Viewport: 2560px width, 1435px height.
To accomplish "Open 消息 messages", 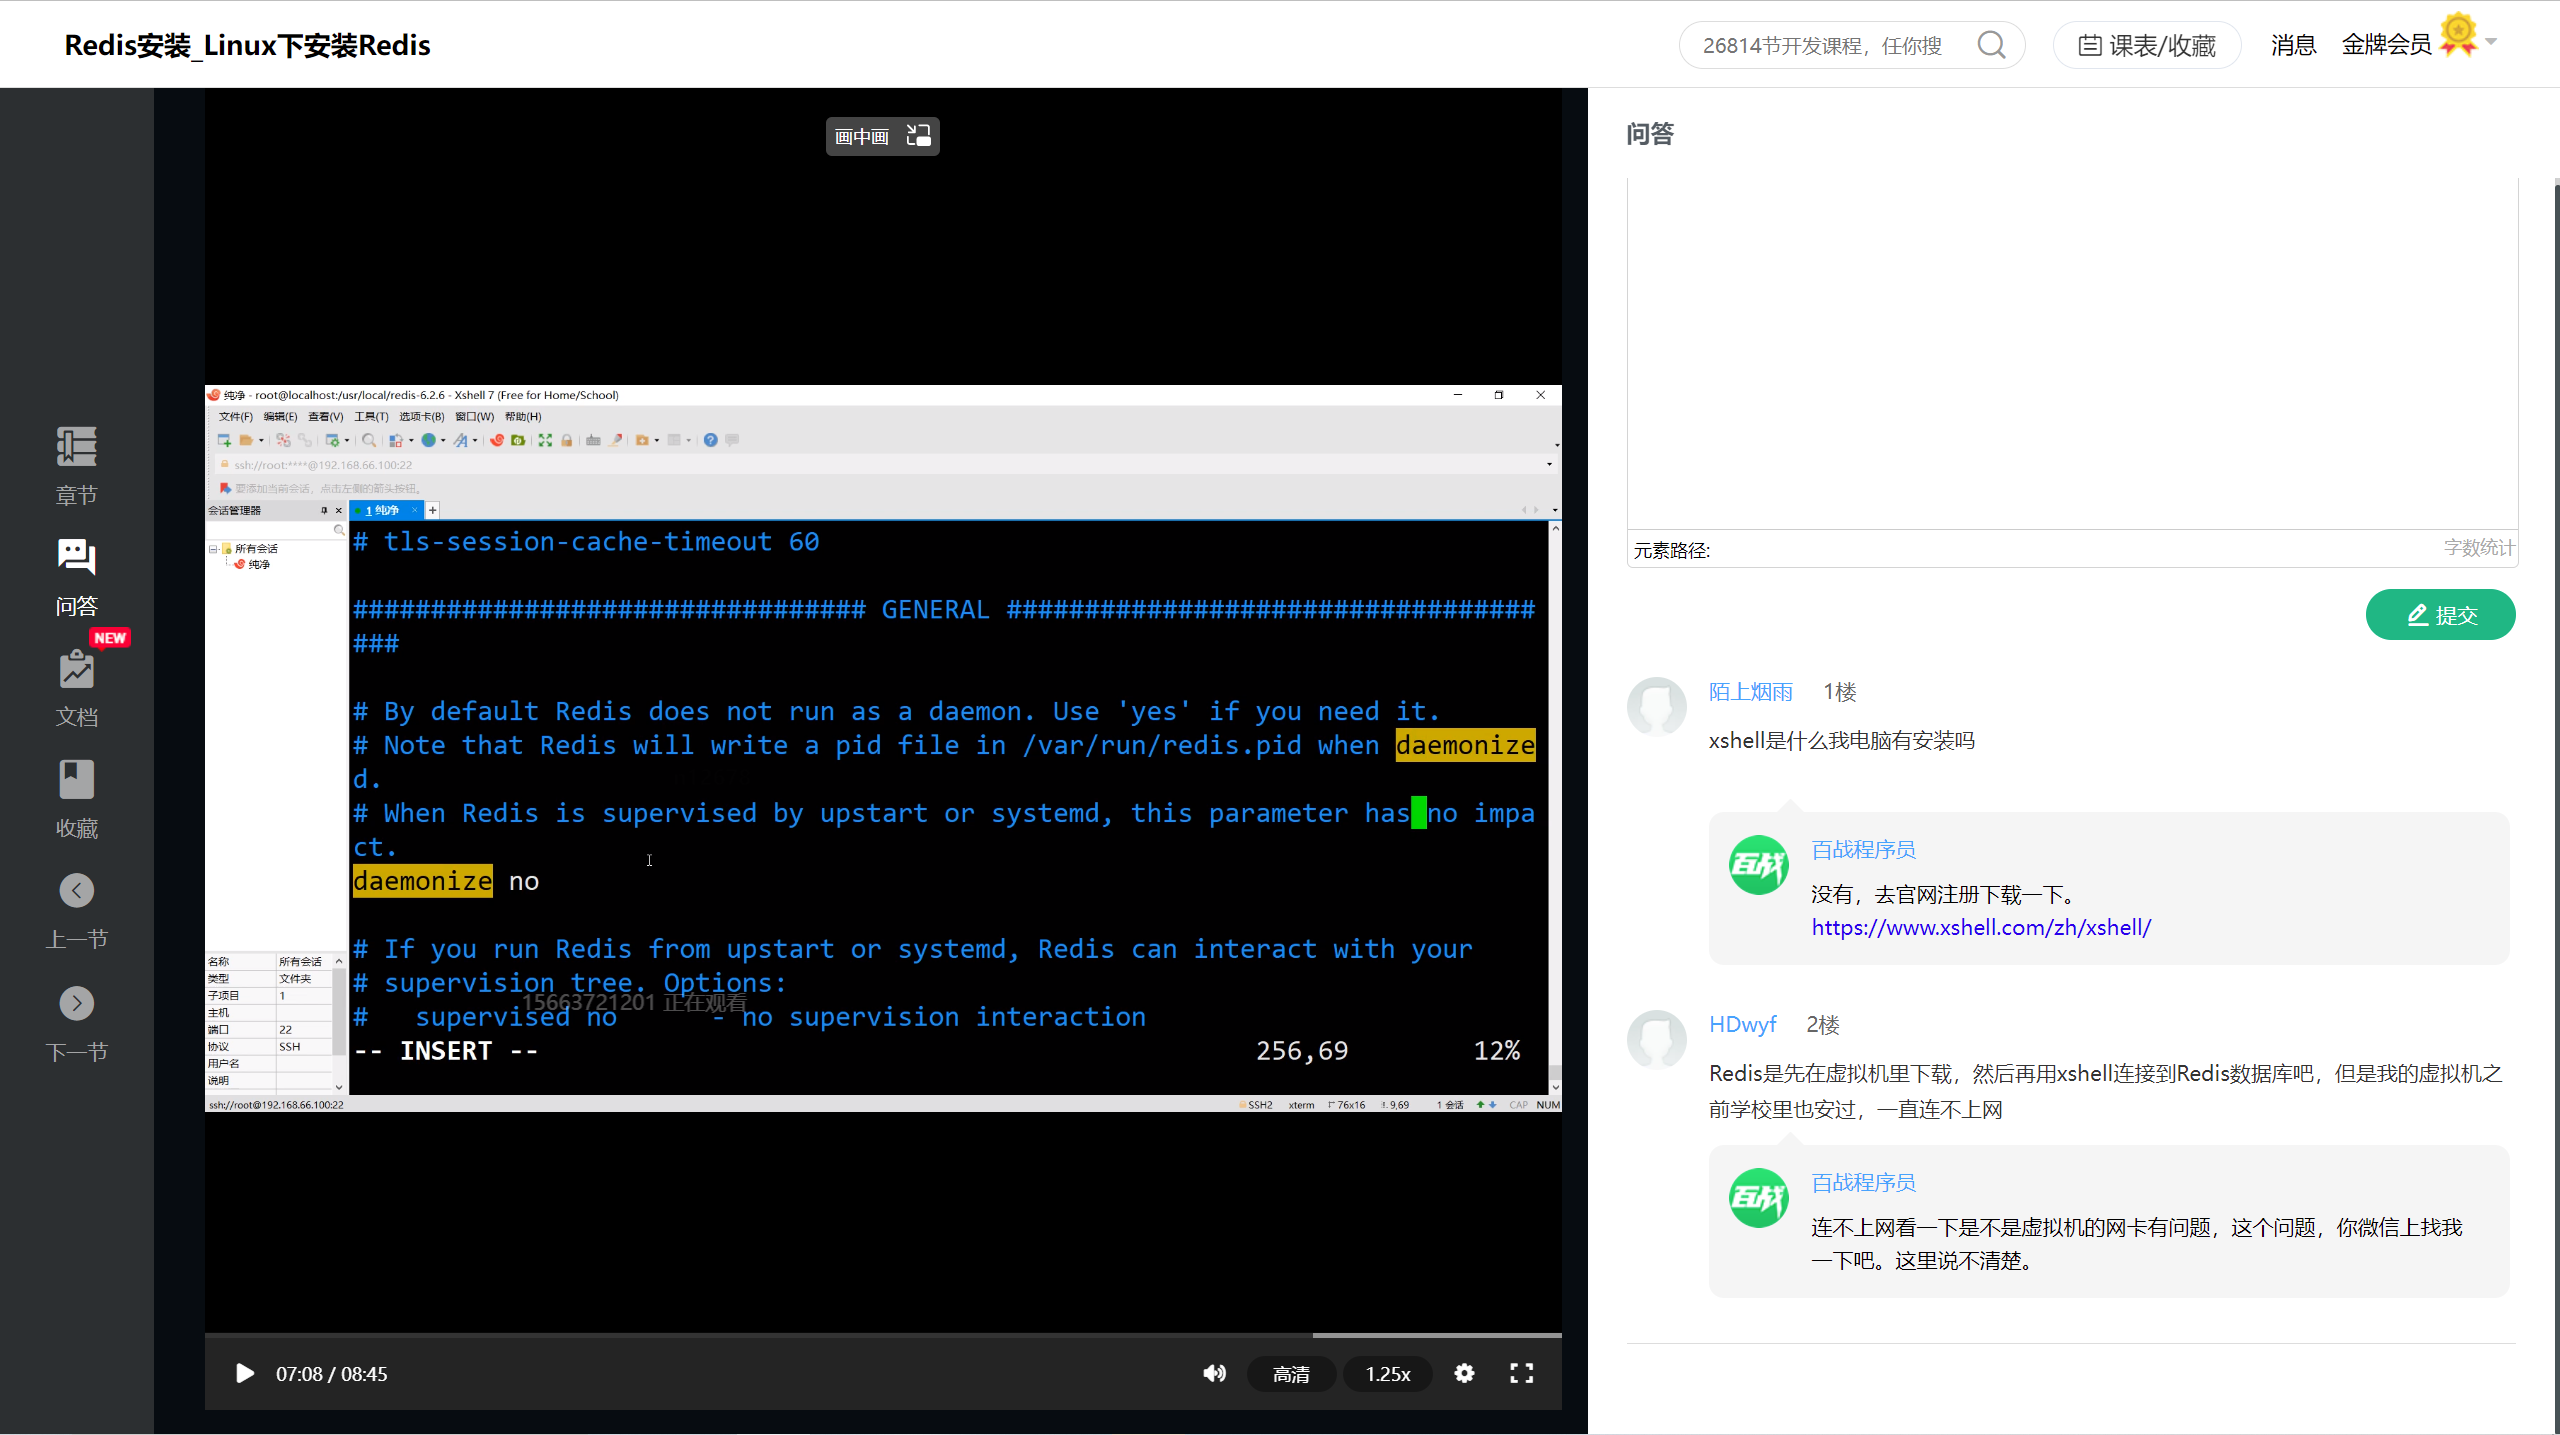I will click(x=2293, y=45).
